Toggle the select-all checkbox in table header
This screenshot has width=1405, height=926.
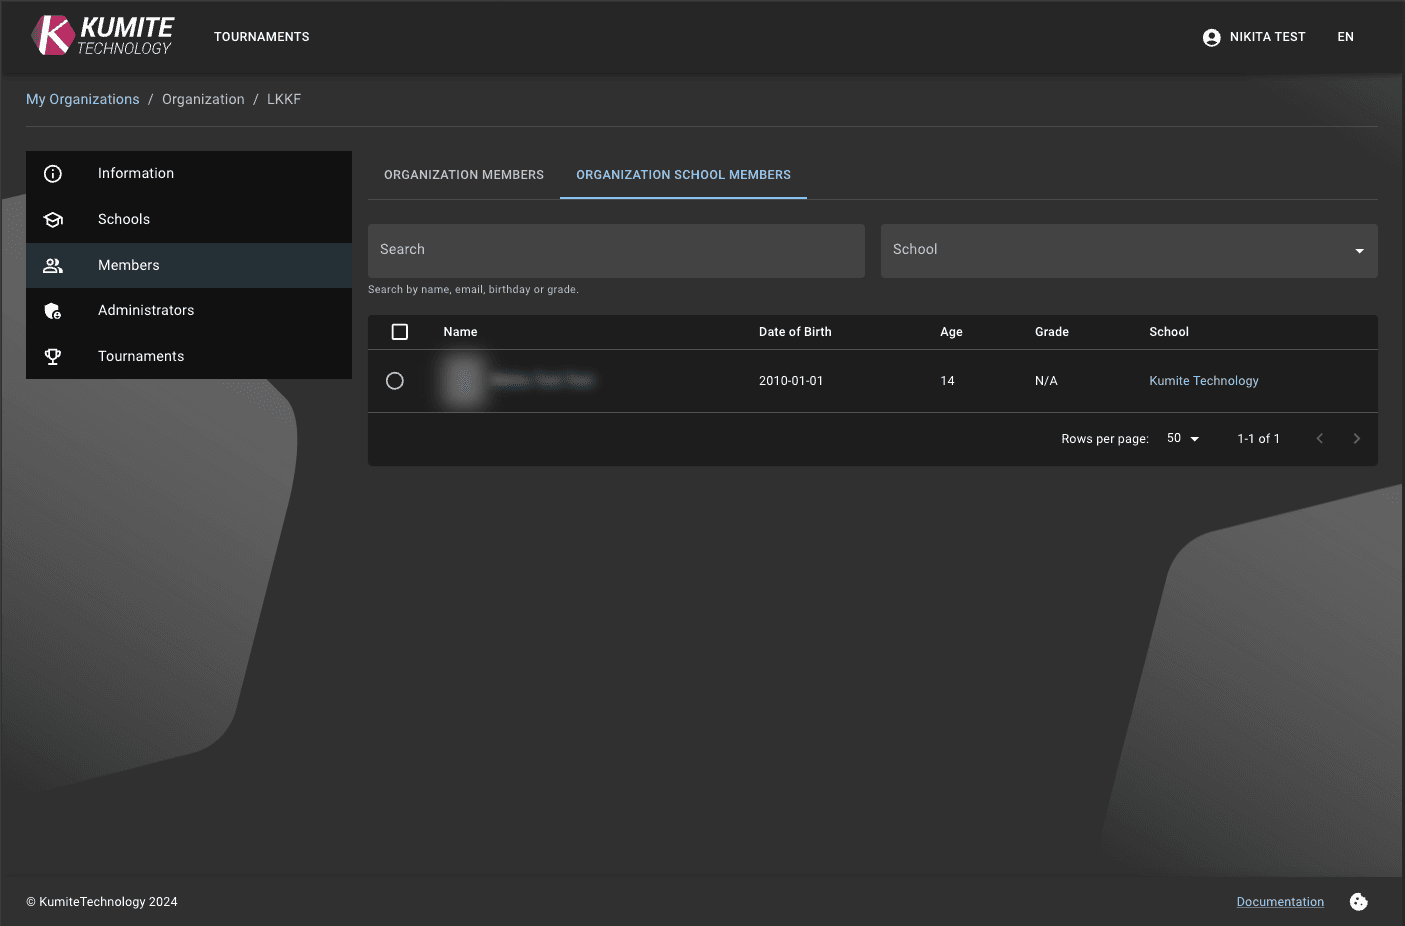coord(400,332)
